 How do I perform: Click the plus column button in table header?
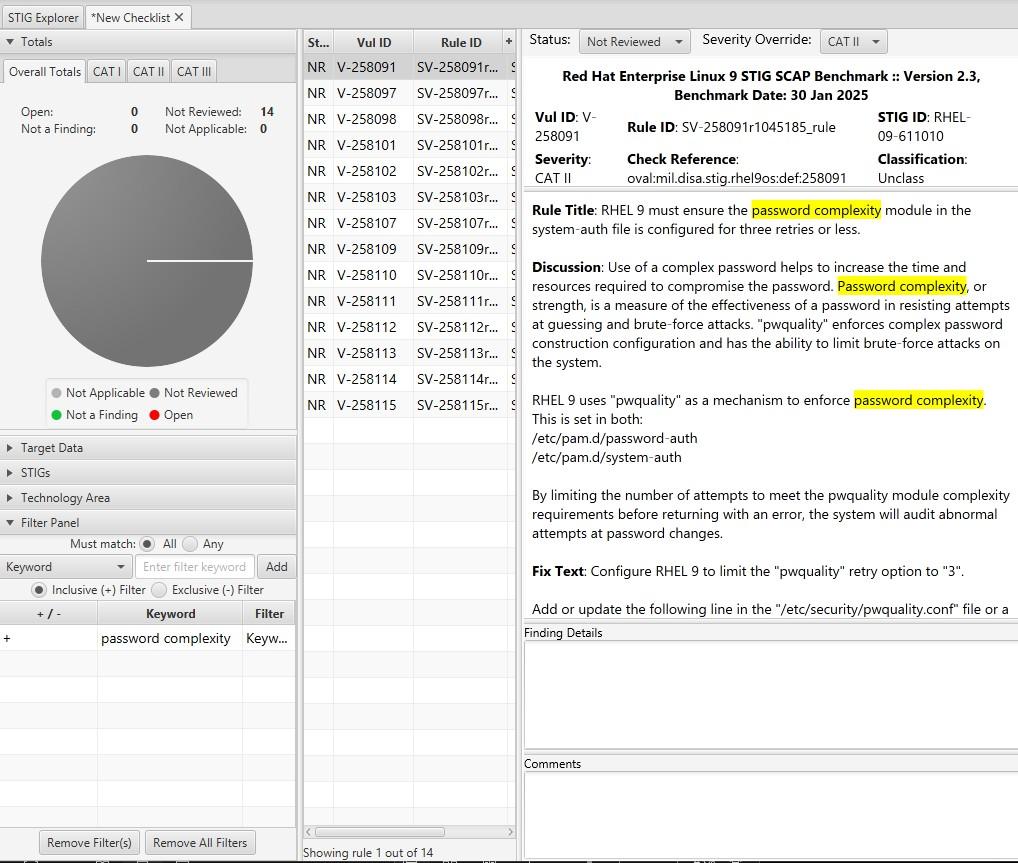coord(509,42)
